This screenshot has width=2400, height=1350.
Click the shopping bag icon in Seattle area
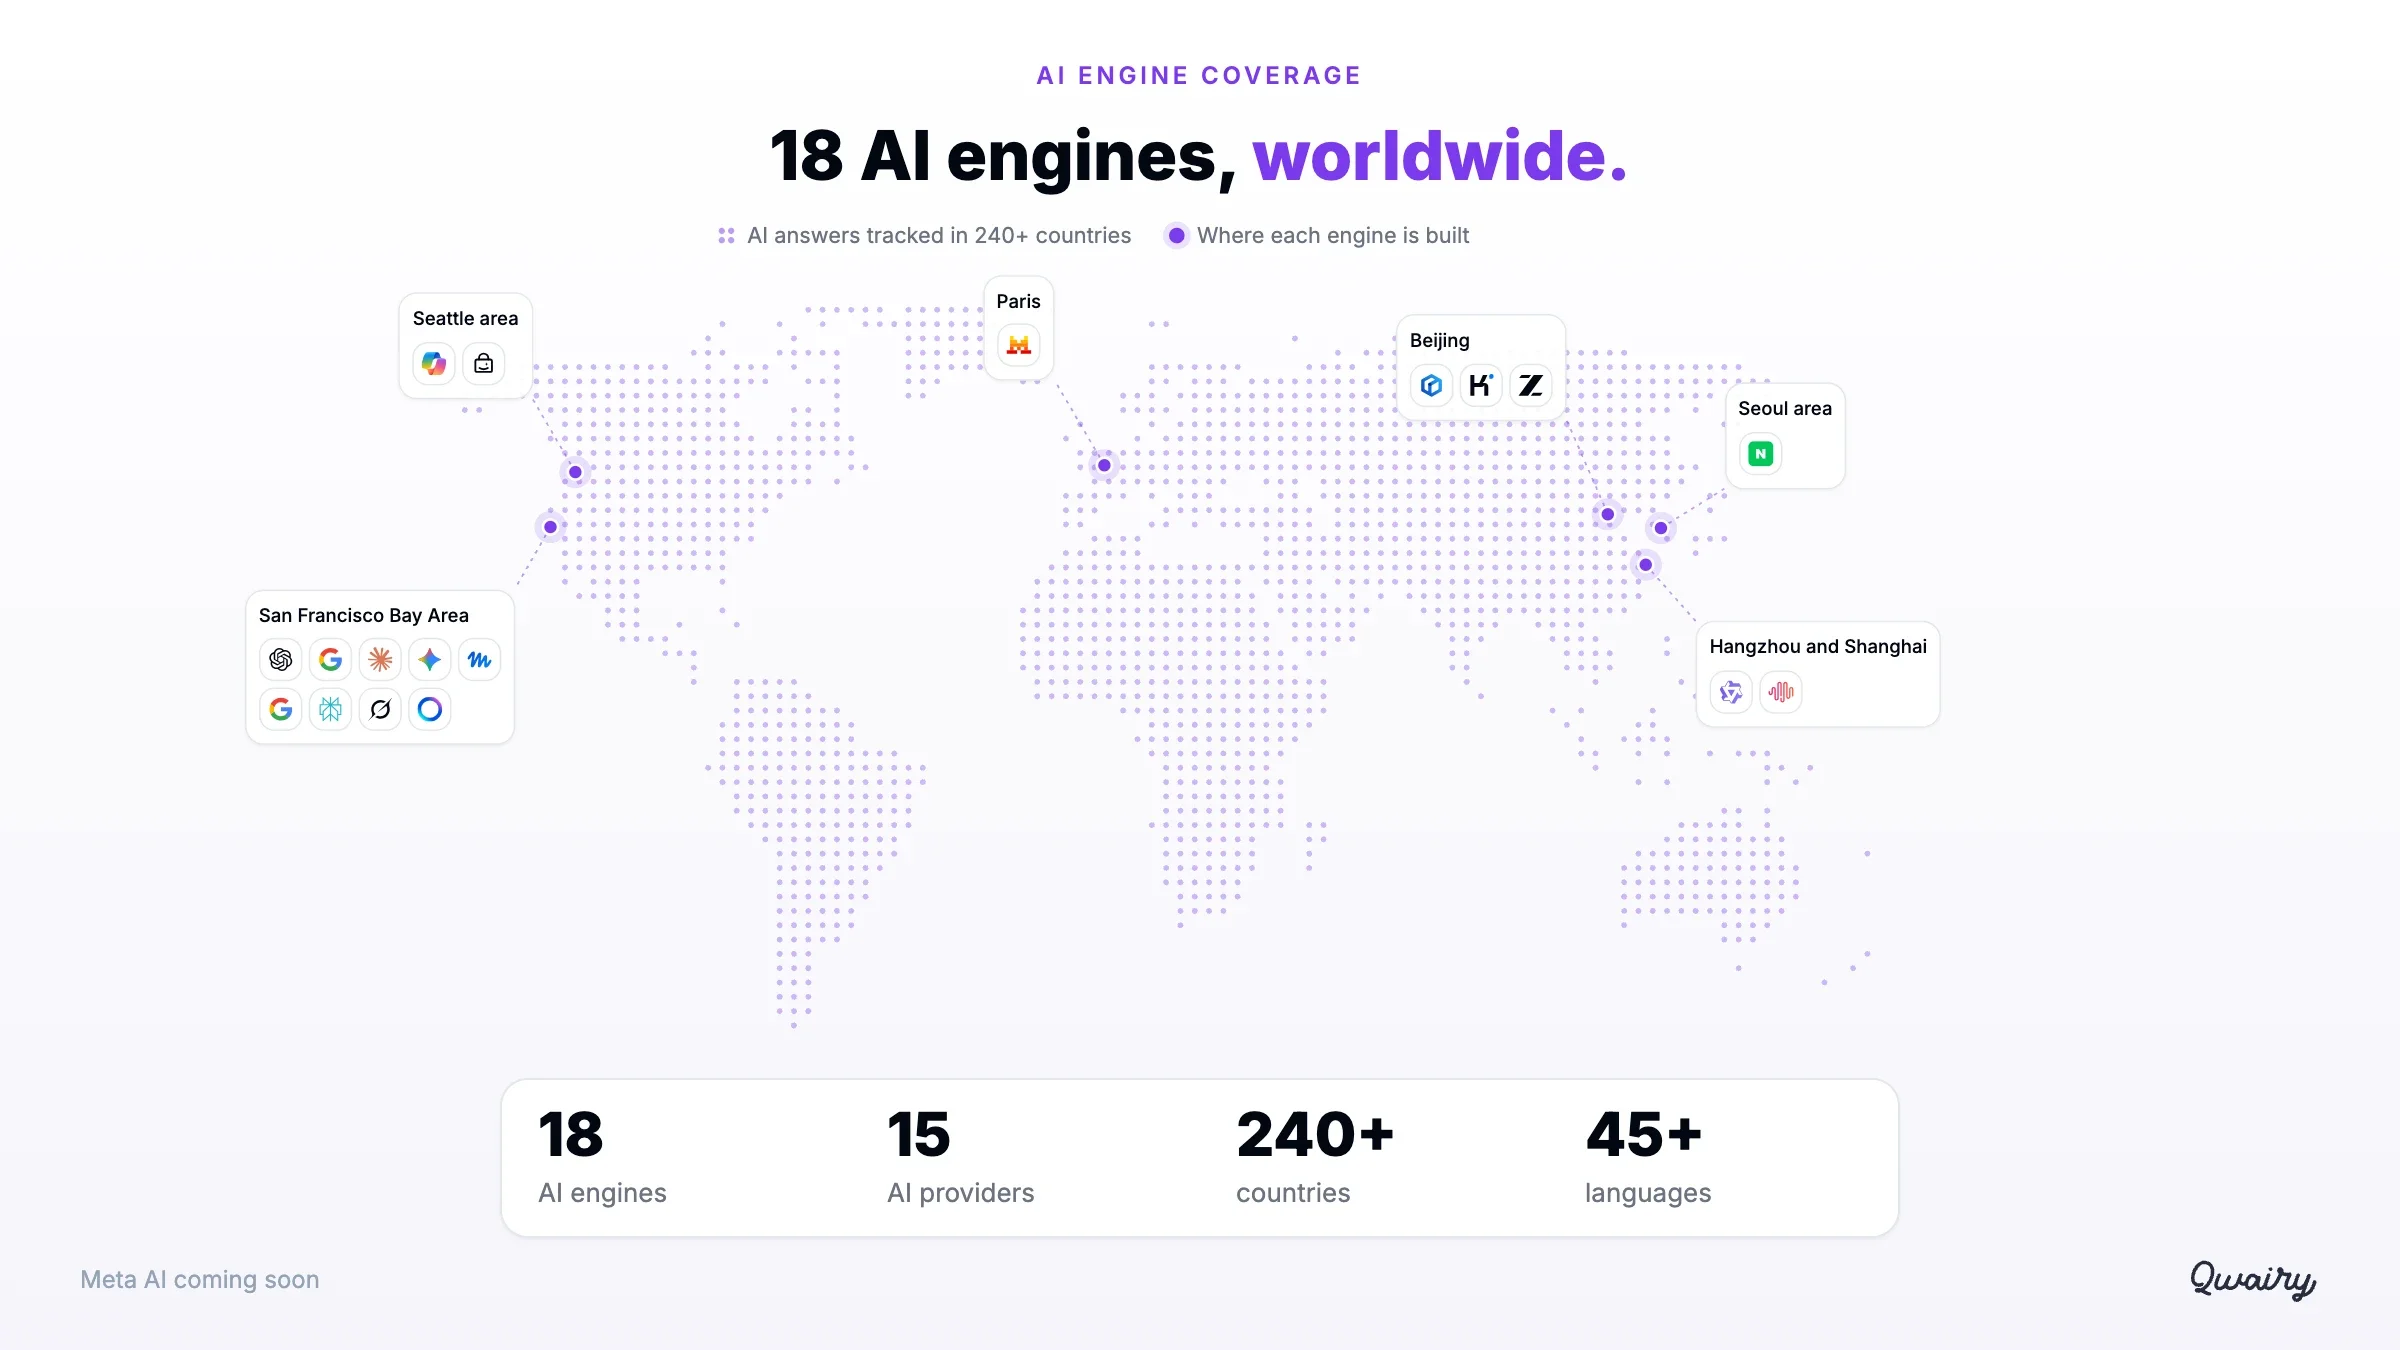click(484, 364)
